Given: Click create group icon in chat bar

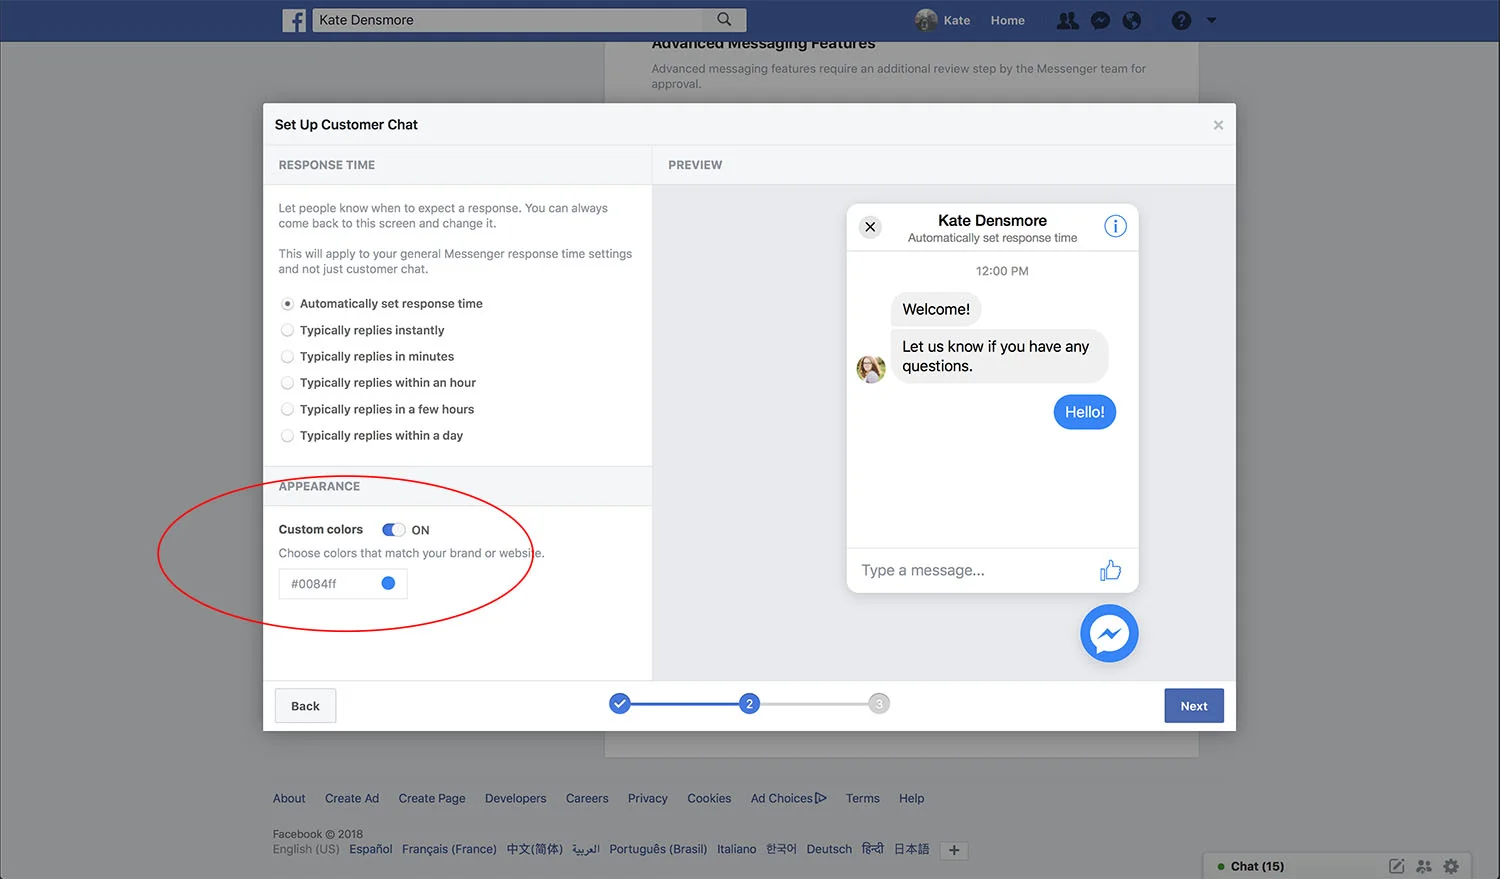Looking at the screenshot, I should [1424, 866].
